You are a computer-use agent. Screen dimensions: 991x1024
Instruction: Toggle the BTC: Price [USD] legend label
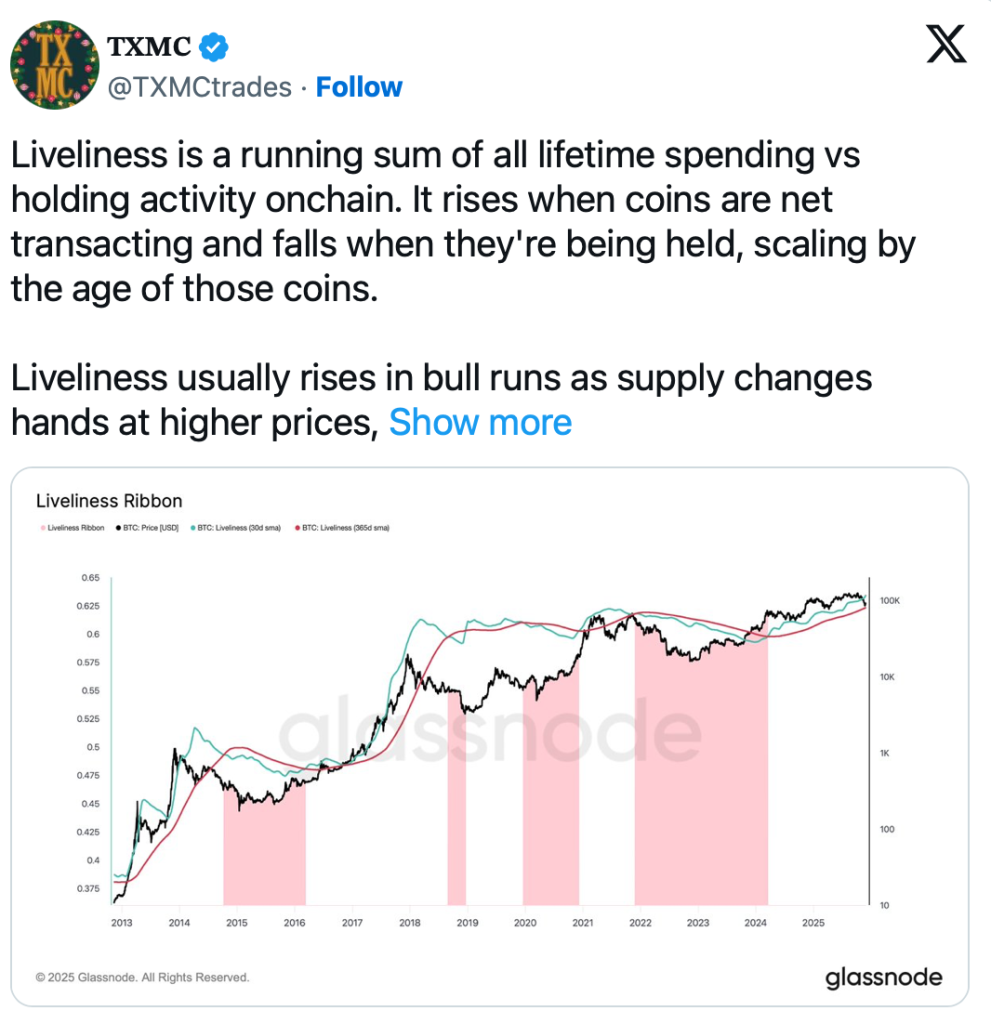[150, 526]
